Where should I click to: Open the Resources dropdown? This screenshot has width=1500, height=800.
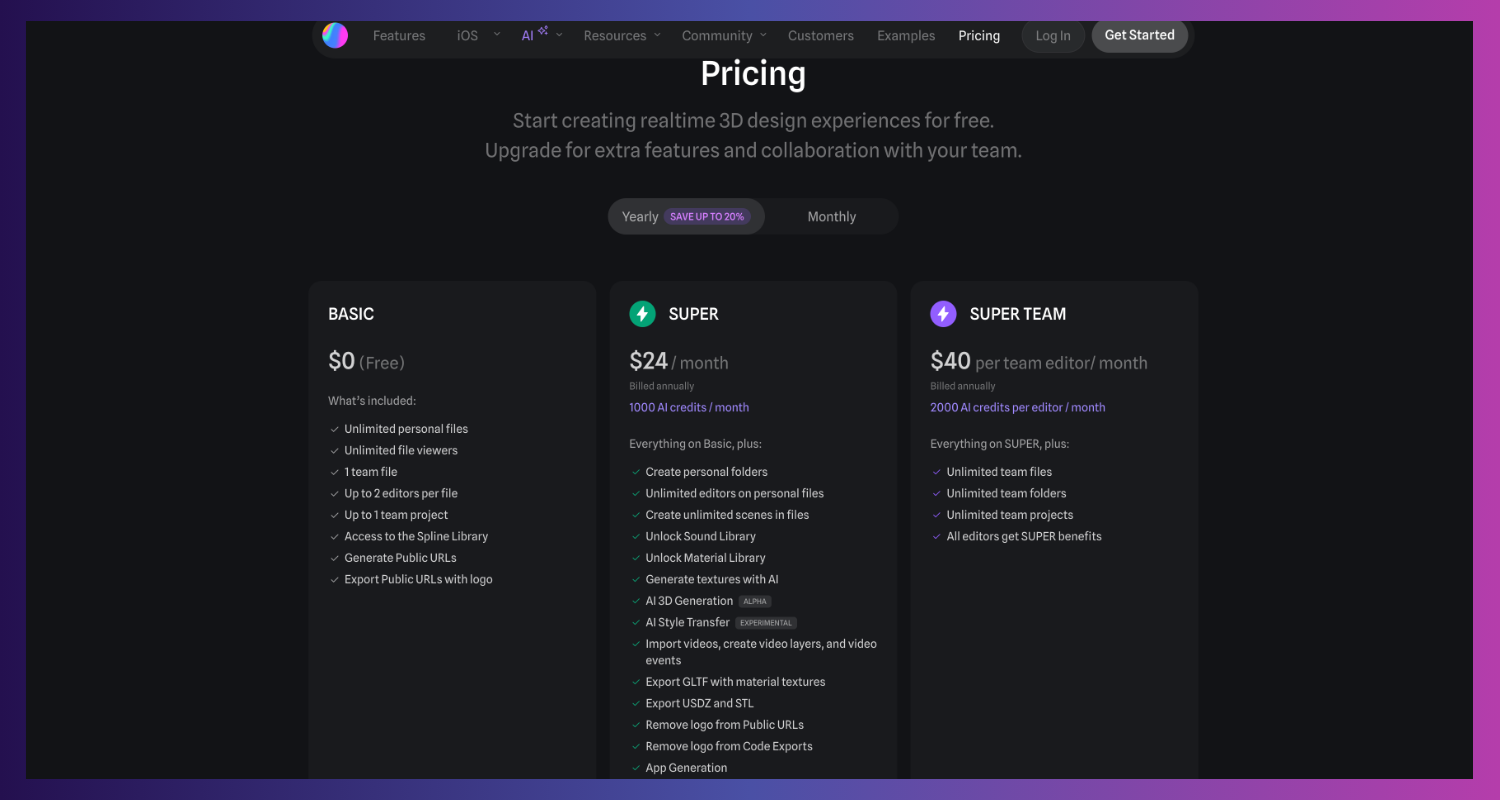622,36
